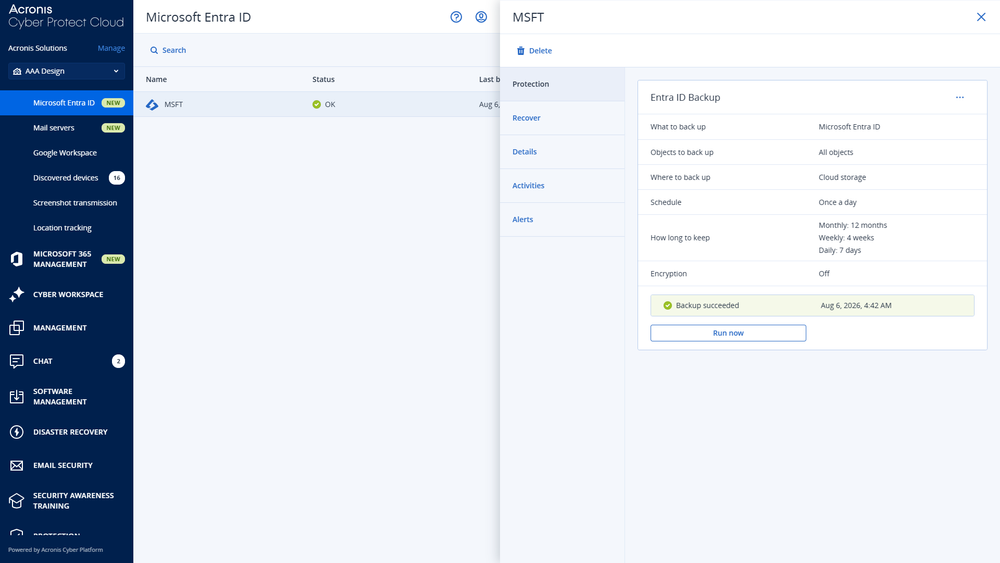Viewport: 1000px width, 563px height.
Task: Open the Software Management icon
Action: click(x=17, y=397)
